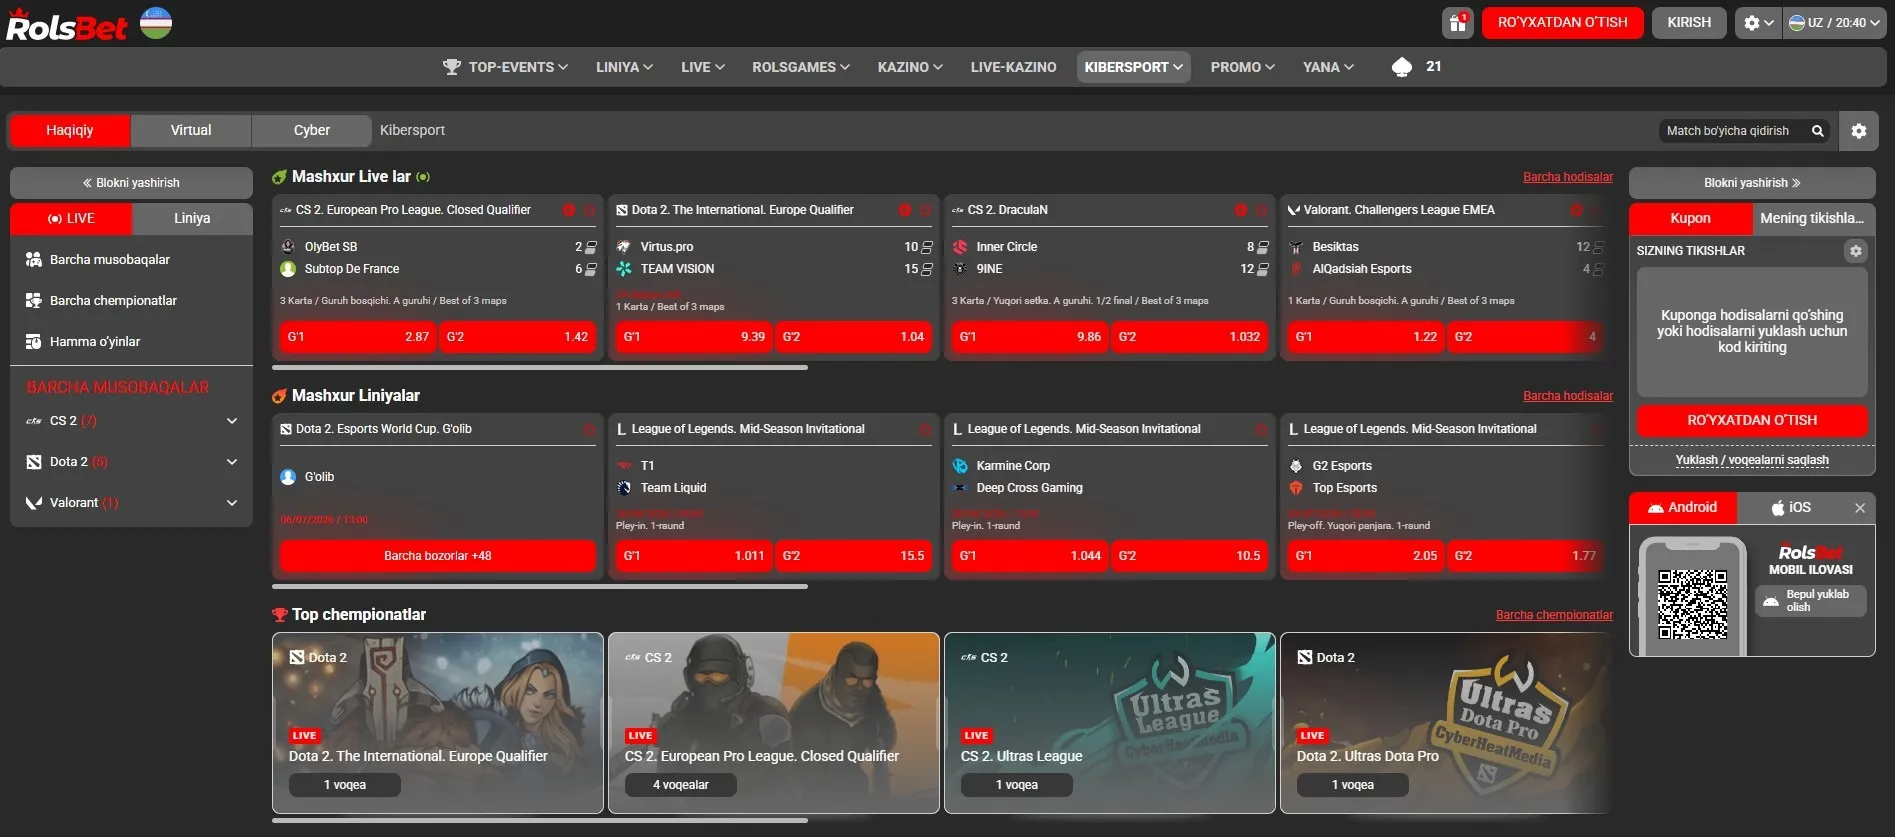
Task: Switch sidebar to LIVE events
Action: [71, 218]
